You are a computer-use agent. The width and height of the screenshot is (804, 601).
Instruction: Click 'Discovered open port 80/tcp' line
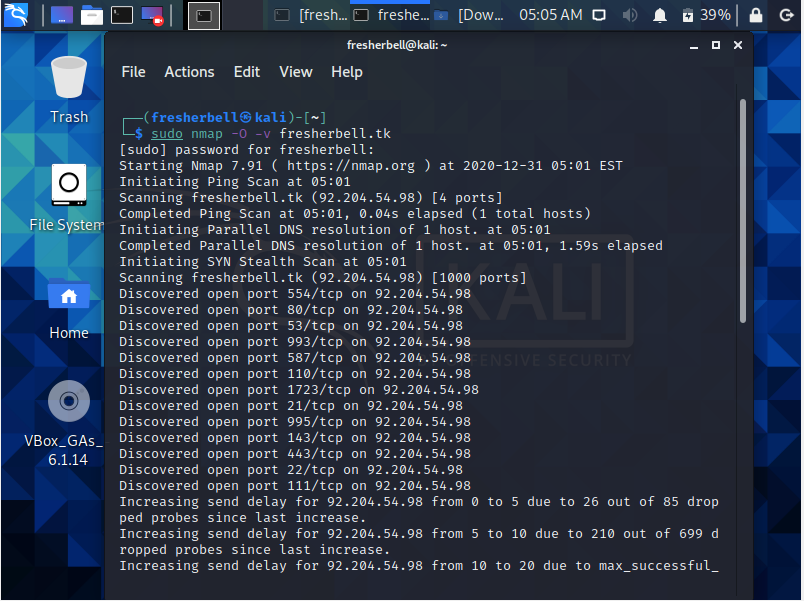tap(291, 310)
